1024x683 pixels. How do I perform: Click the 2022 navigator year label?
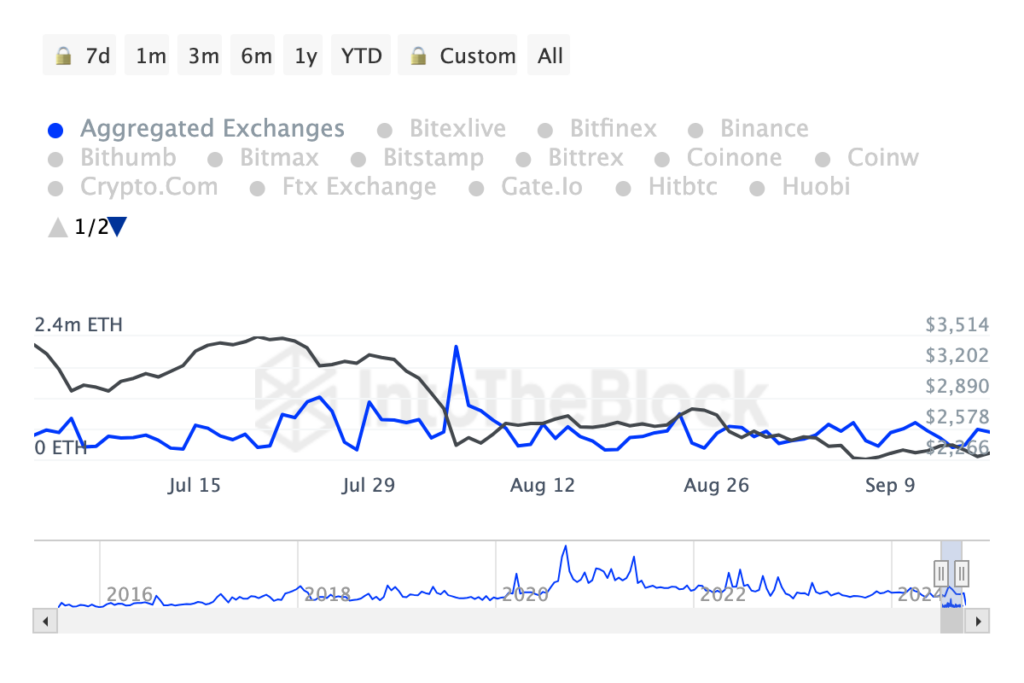tap(723, 594)
